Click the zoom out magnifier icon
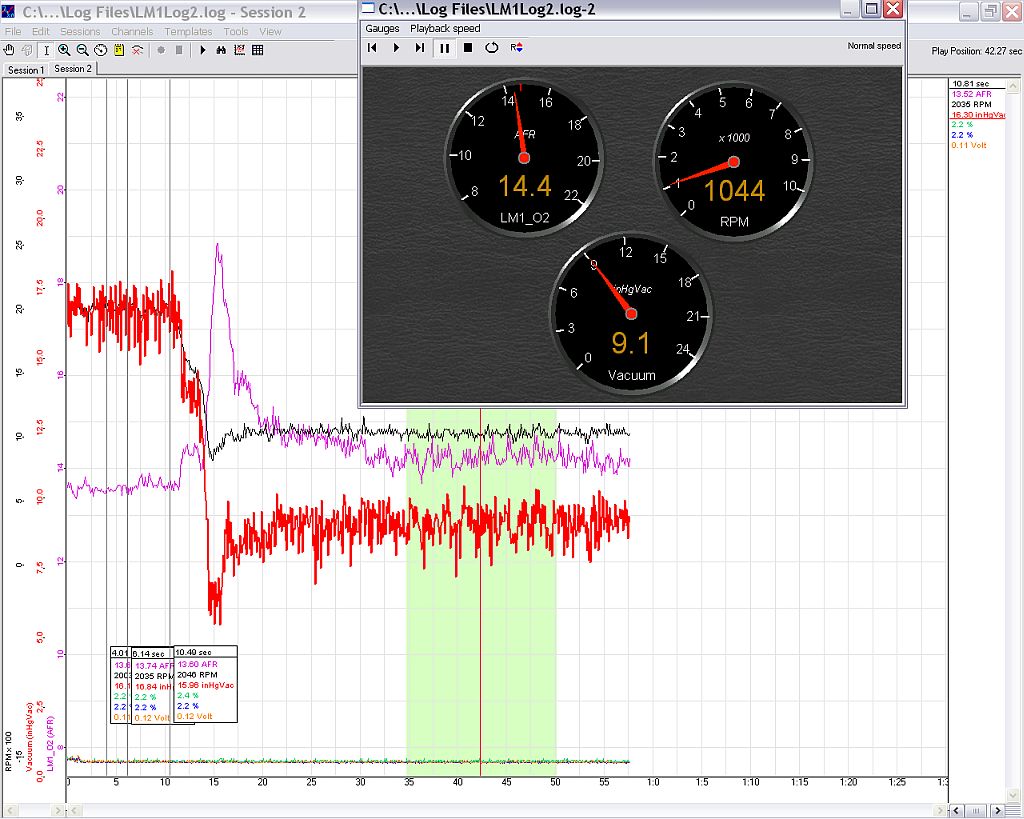The height and width of the screenshot is (819, 1024). coord(82,50)
